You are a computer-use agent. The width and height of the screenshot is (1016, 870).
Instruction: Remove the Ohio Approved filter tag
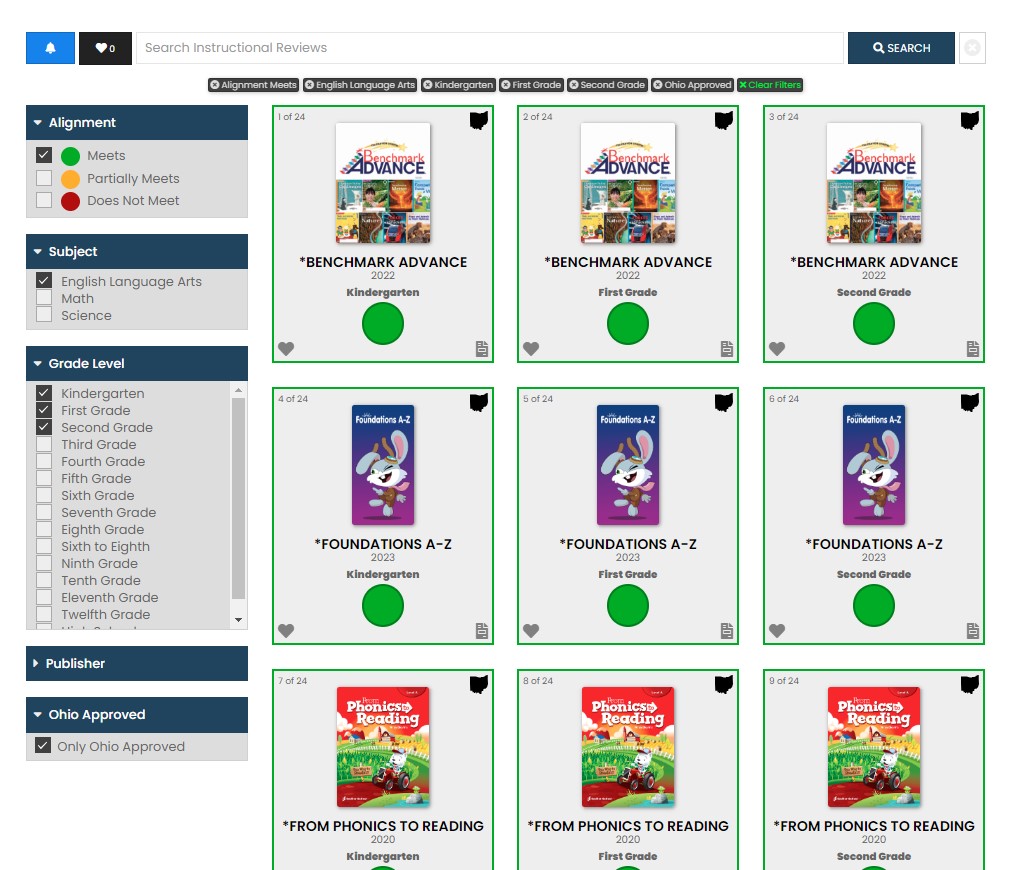658,85
